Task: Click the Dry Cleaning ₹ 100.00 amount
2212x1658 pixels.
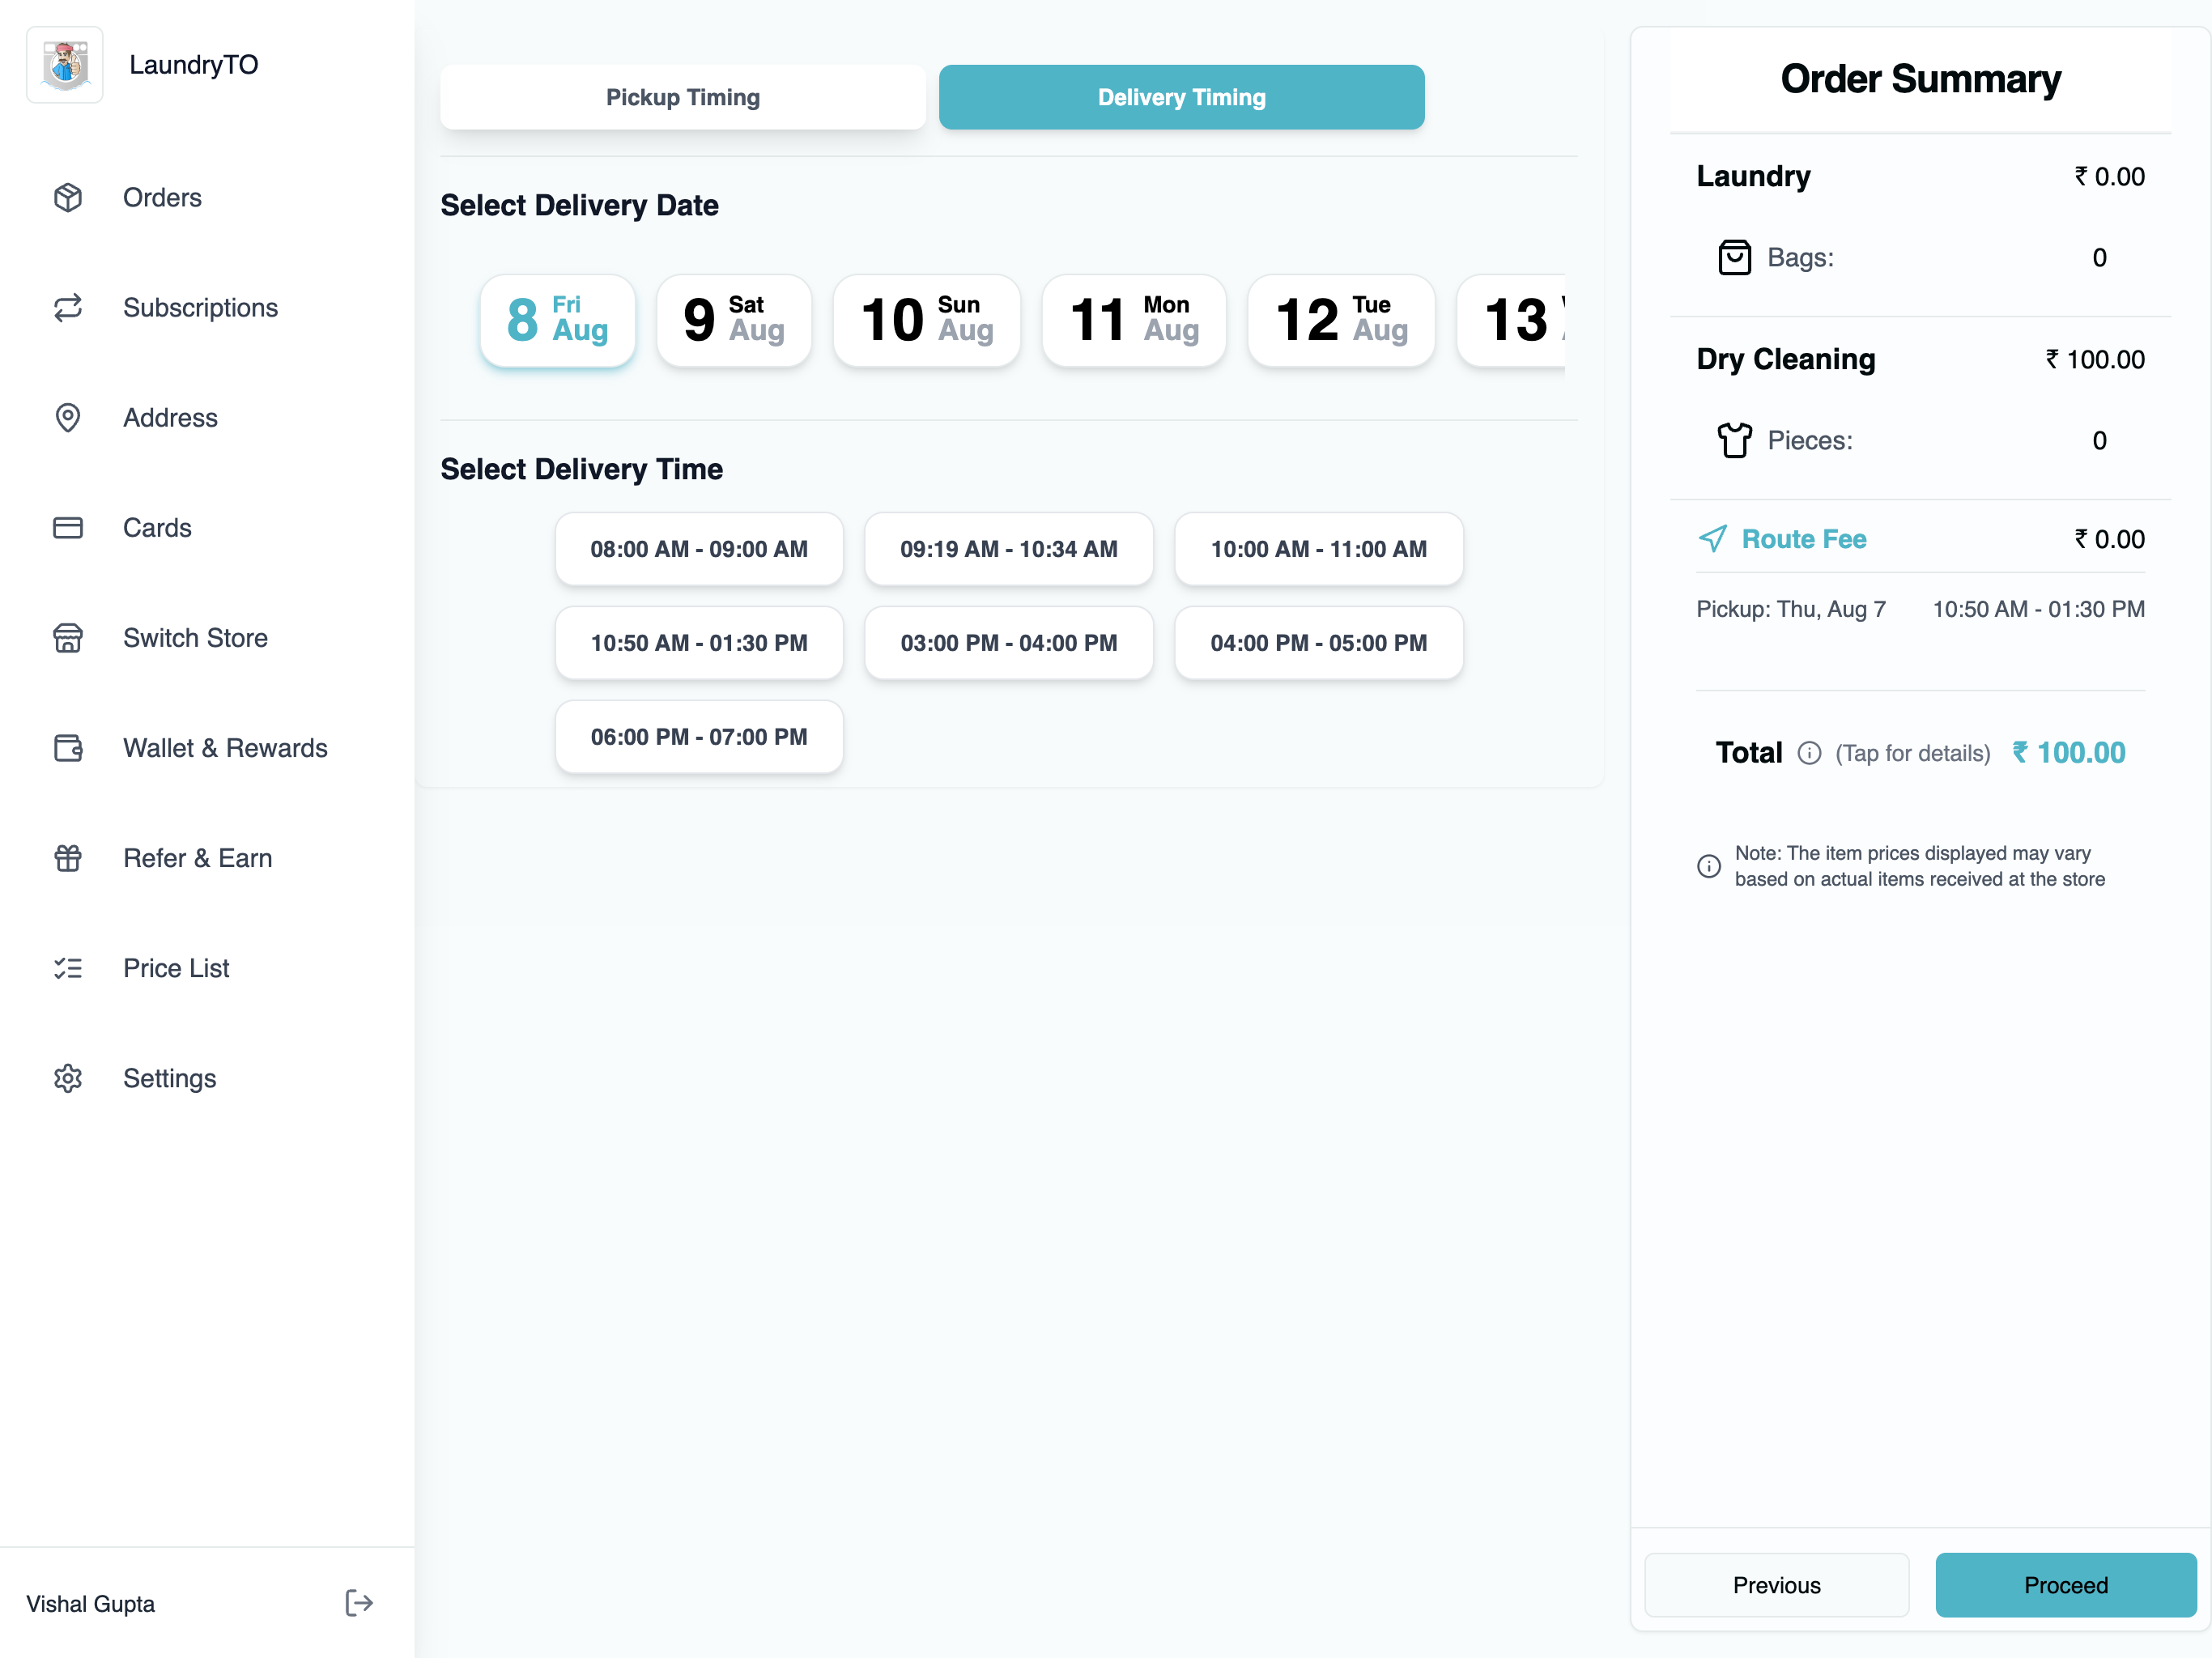Action: tap(2095, 359)
